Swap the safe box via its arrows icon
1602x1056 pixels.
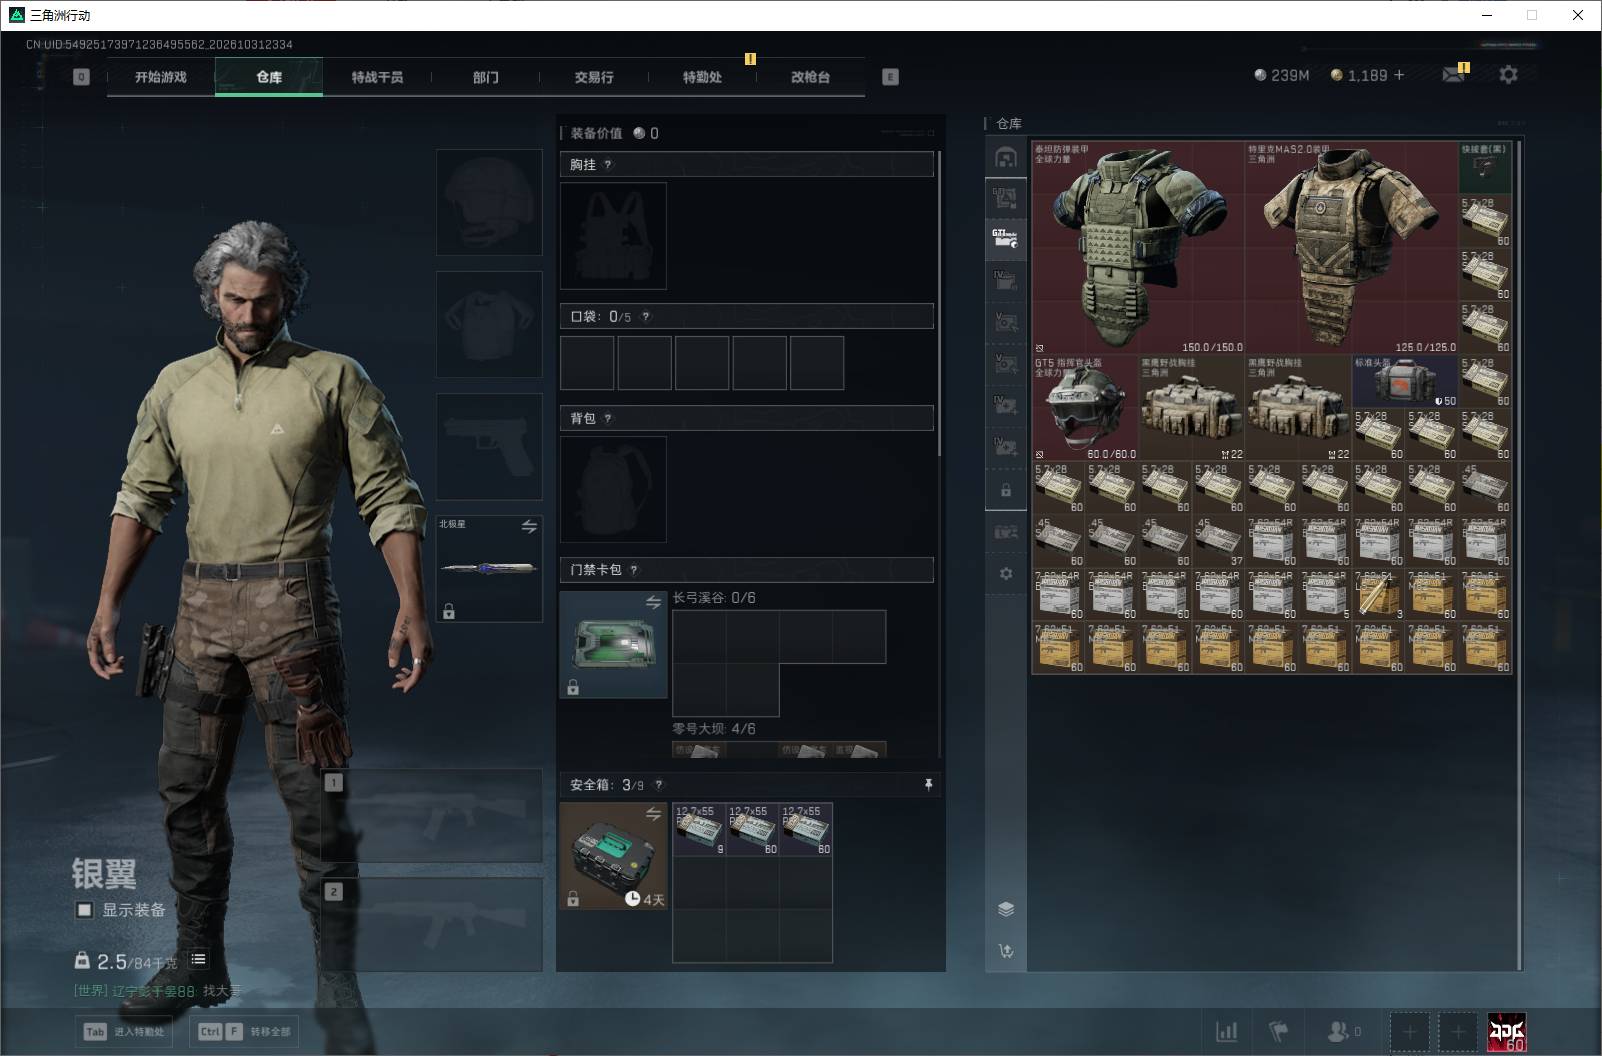653,814
